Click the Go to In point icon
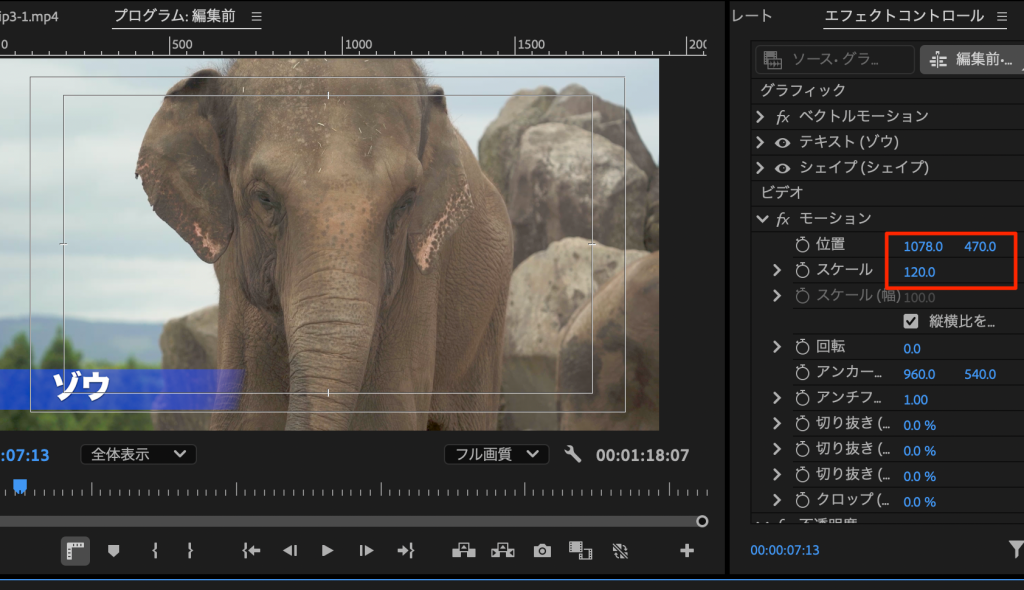This screenshot has height=590, width=1024. click(x=251, y=550)
